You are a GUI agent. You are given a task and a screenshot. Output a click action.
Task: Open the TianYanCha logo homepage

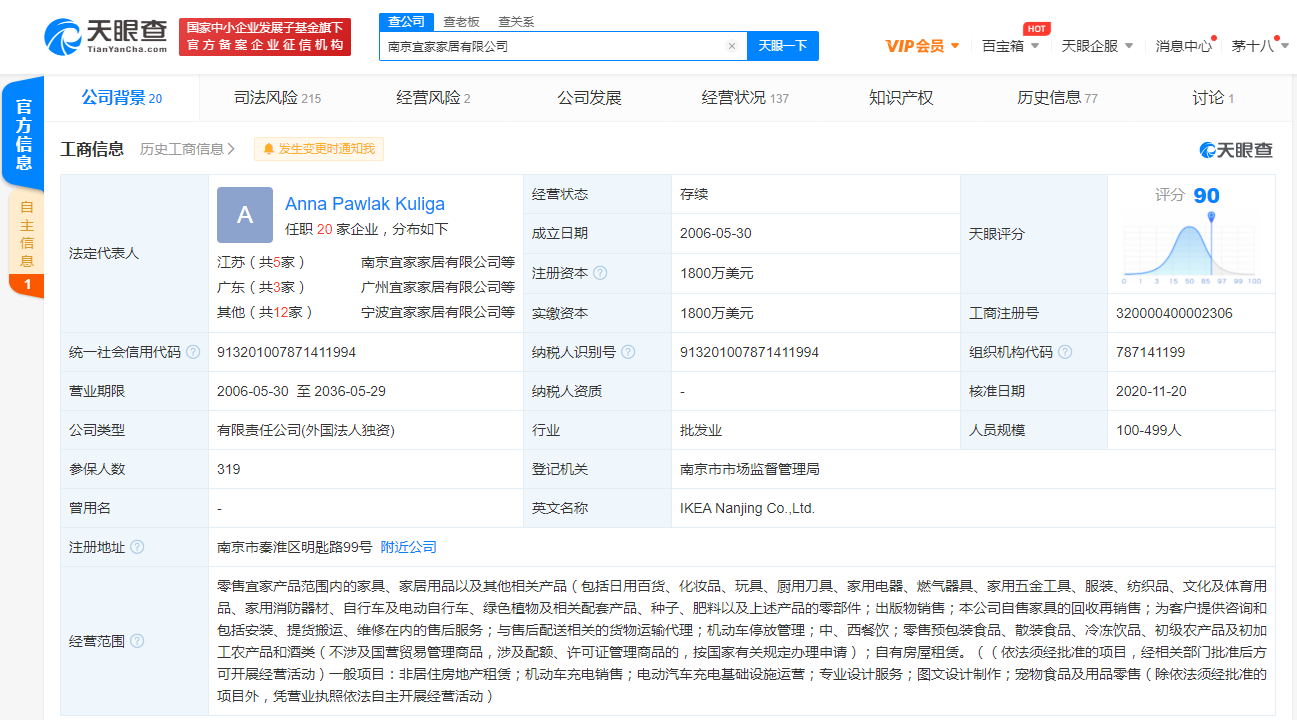coord(105,37)
